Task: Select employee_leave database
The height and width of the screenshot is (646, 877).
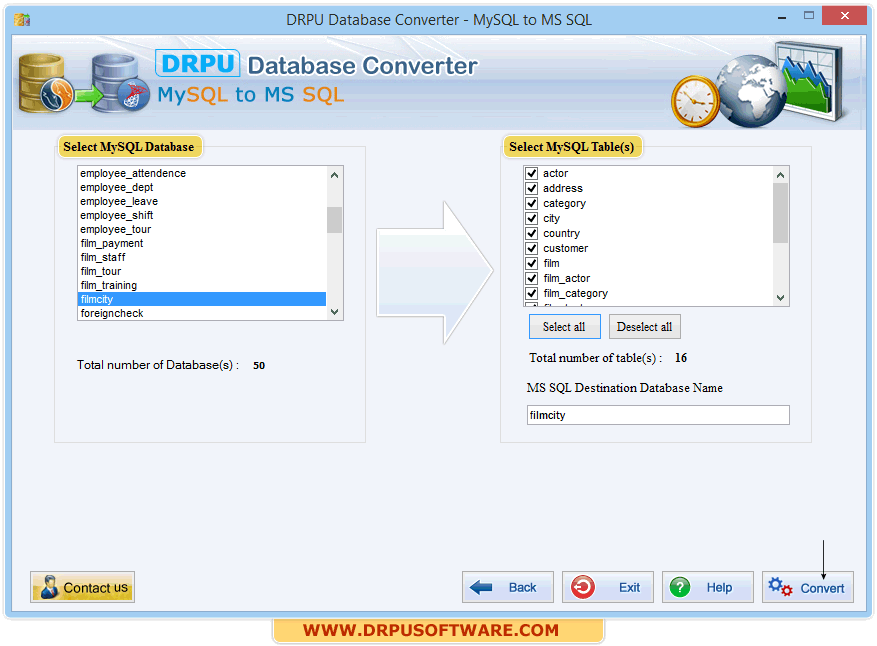Action: [x=202, y=201]
